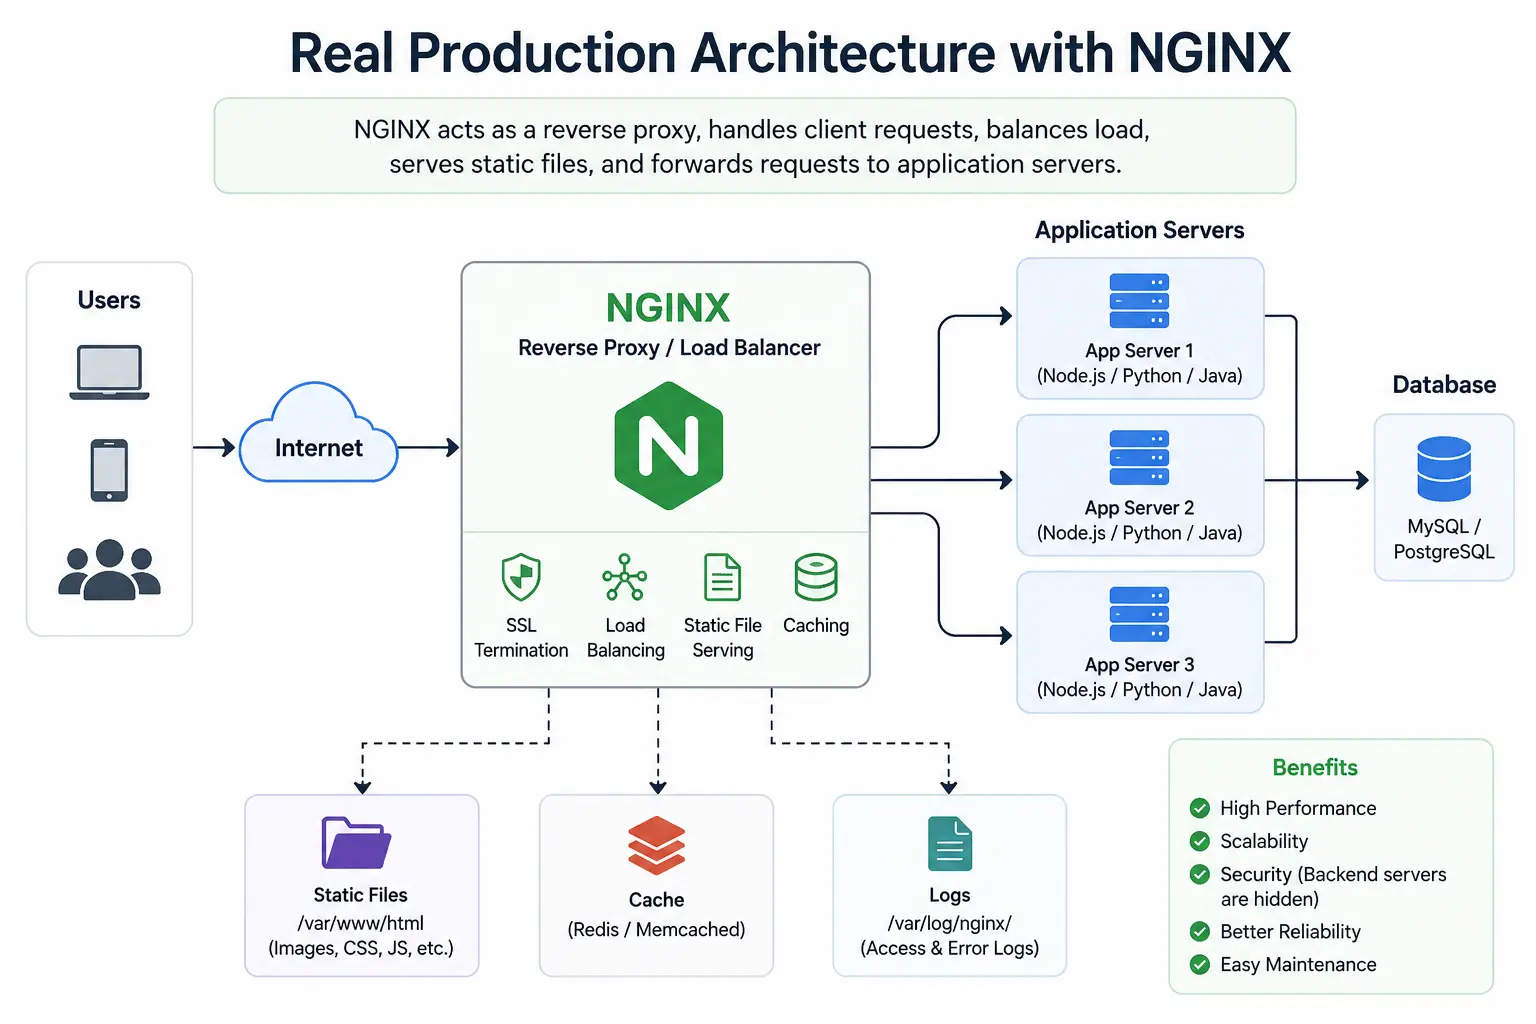Click the Benefits heading text
This screenshot has width=1536, height=1024.
[x=1315, y=767]
